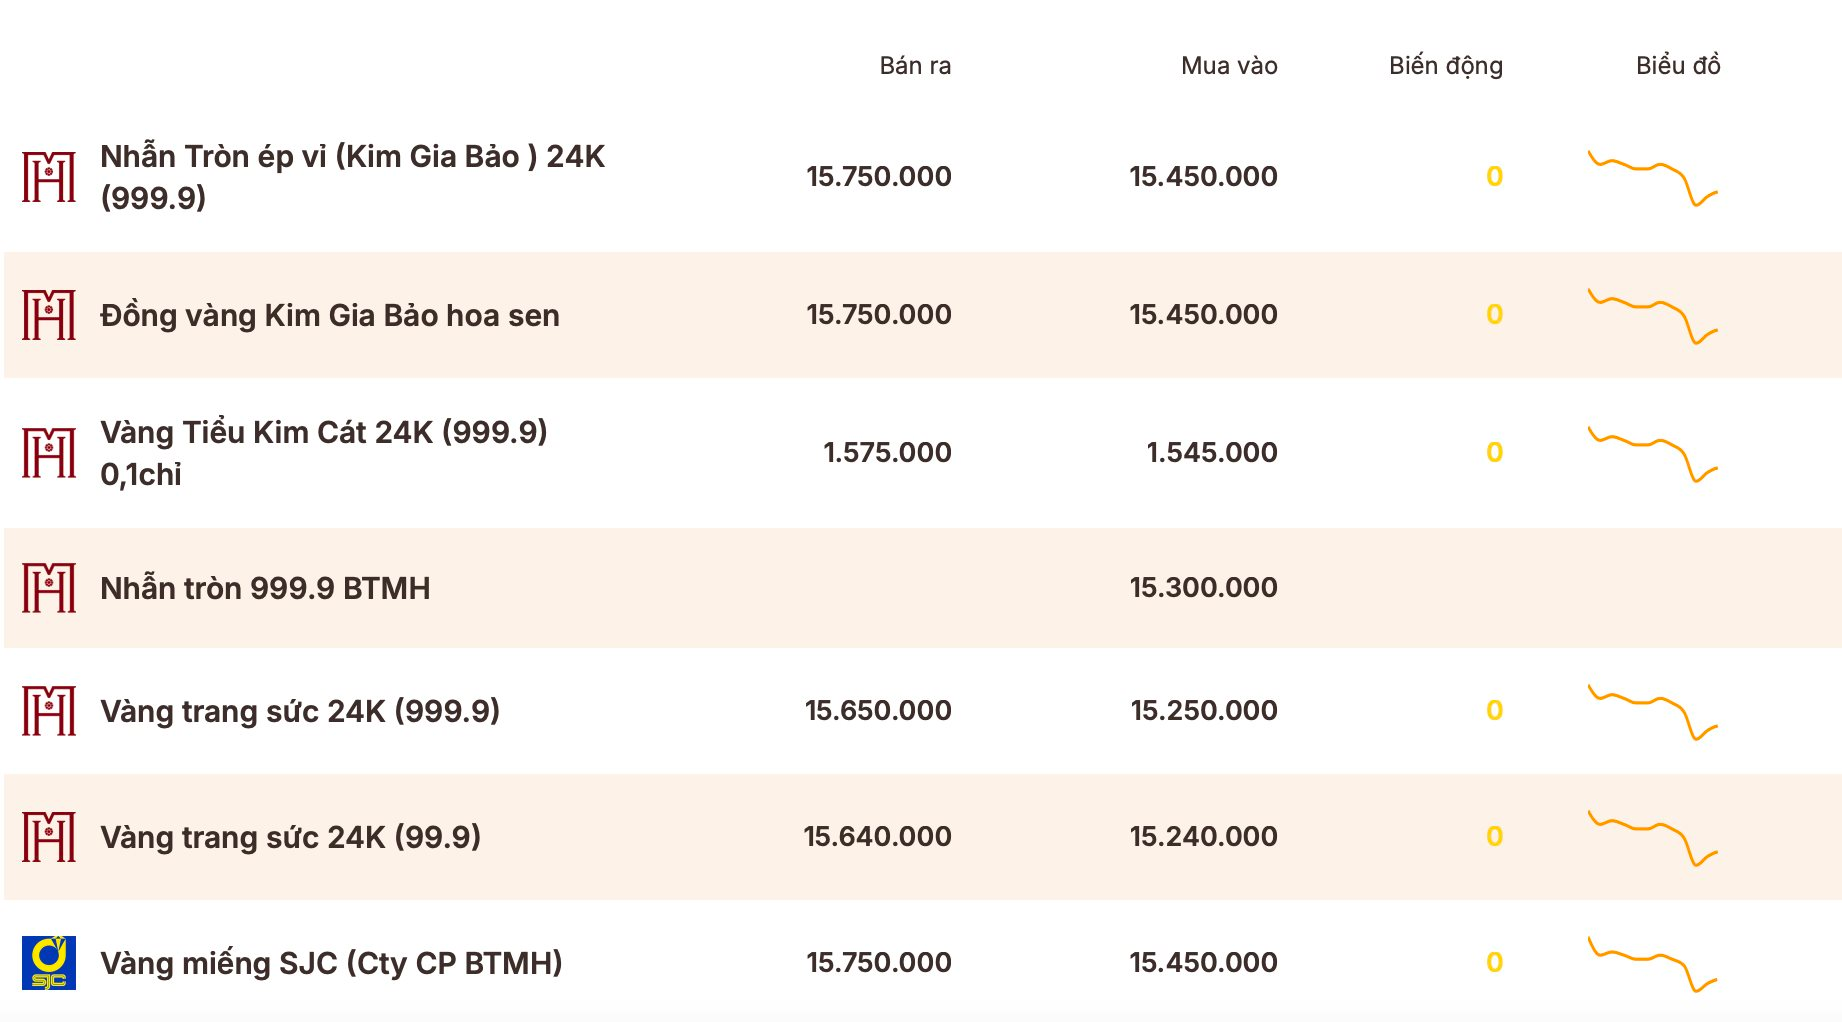Click the logo beside Vàng trang sức 24K (999.9)
The width and height of the screenshot is (1842, 1022).
click(x=49, y=711)
